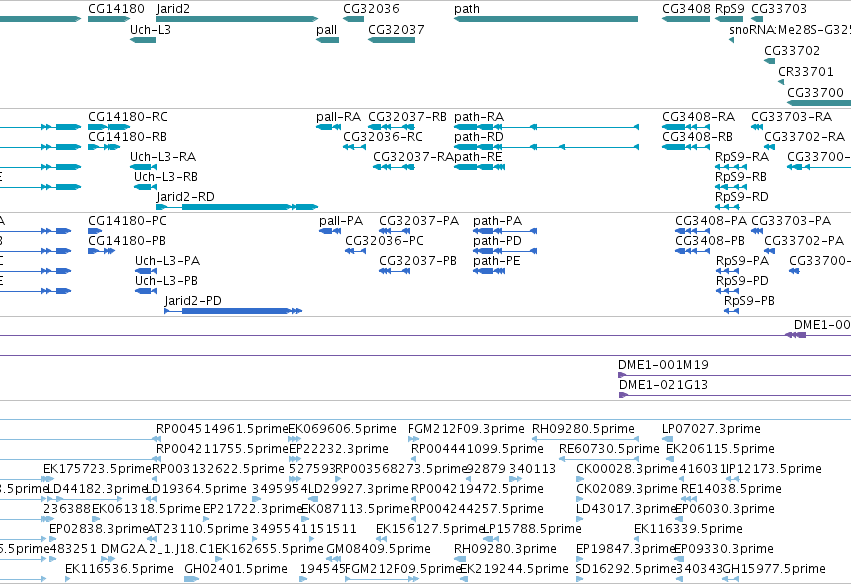Viewport: 851px width, 584px height.
Task: Open the RpS9 gene label
Action: coord(730,9)
